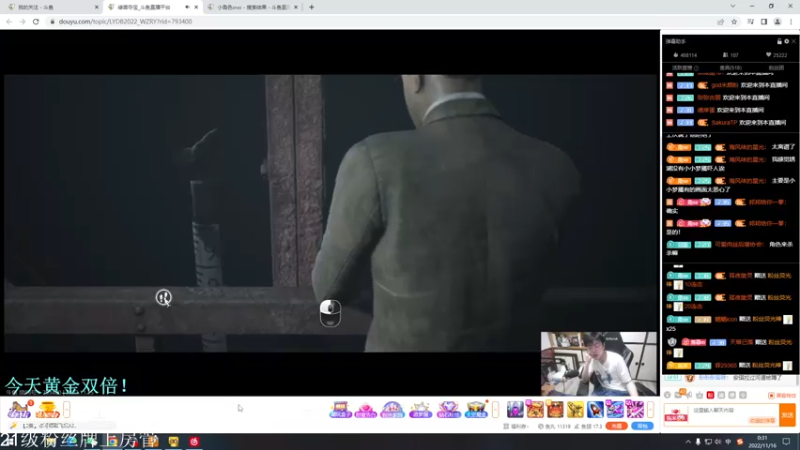Viewport: 800px width, 450px height.
Task: Open a new browser tab
Action: 311,7
